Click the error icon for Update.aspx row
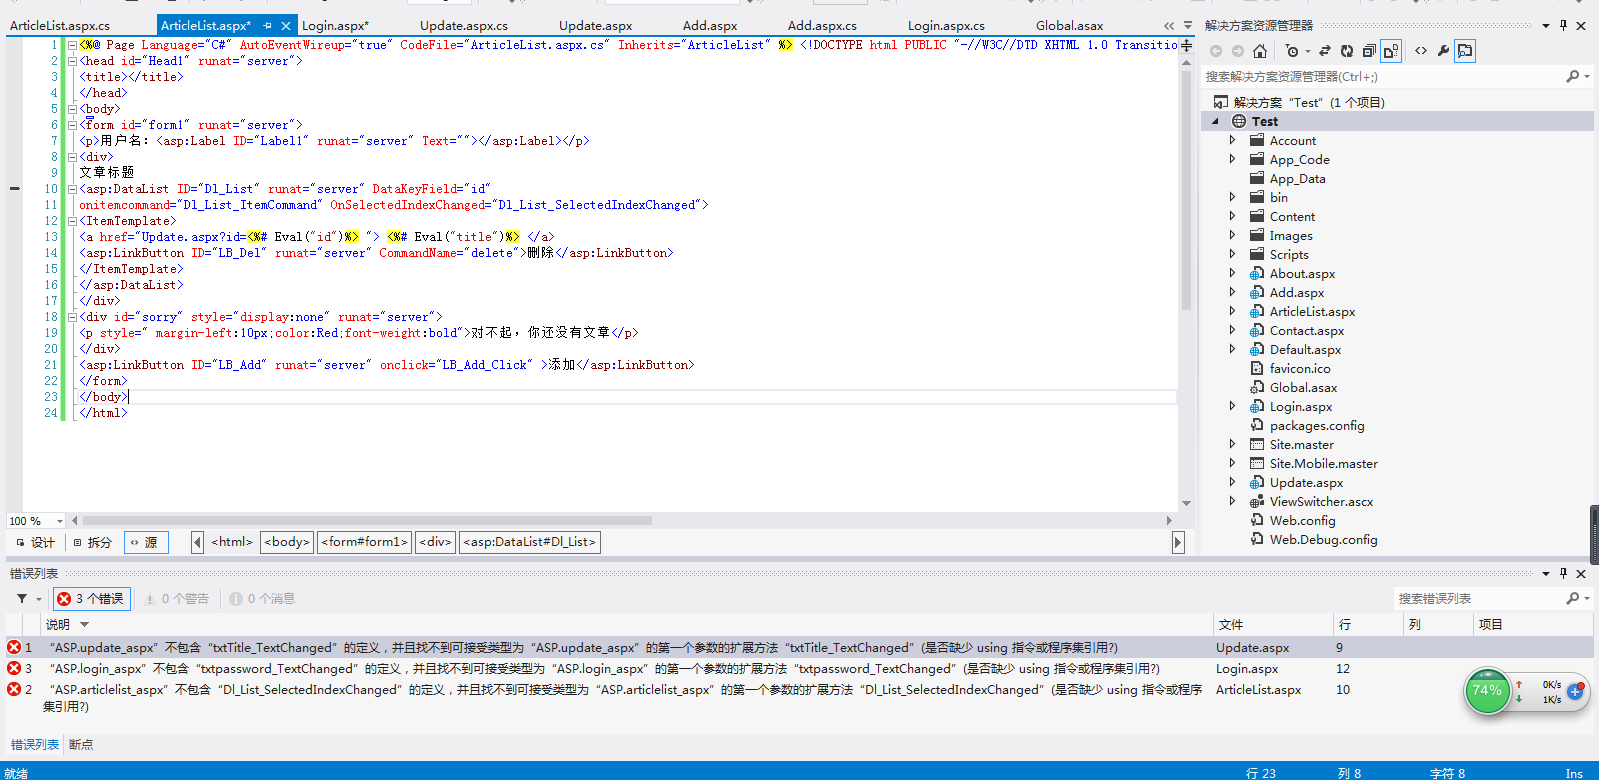The width and height of the screenshot is (1599, 780). point(14,647)
